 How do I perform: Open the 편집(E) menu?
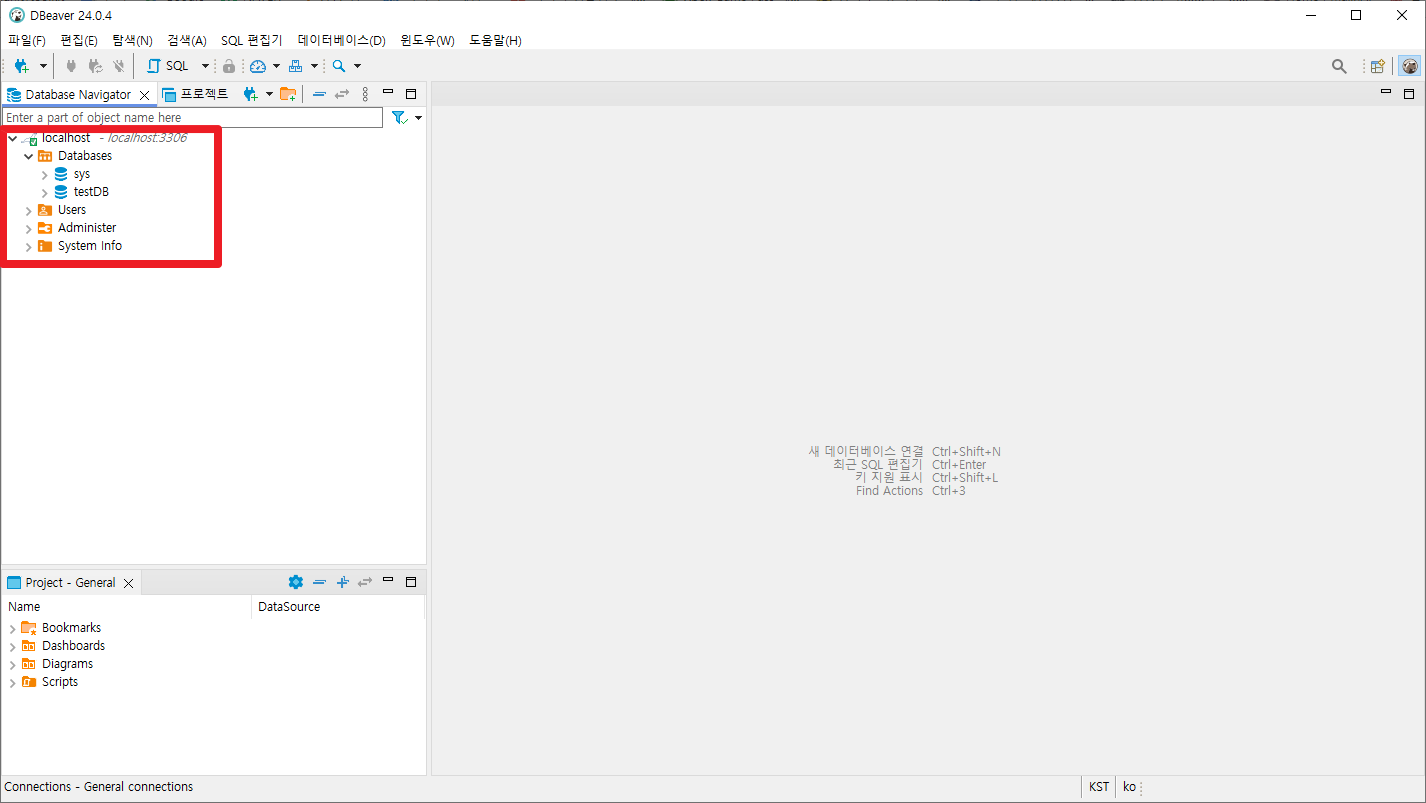[79, 41]
